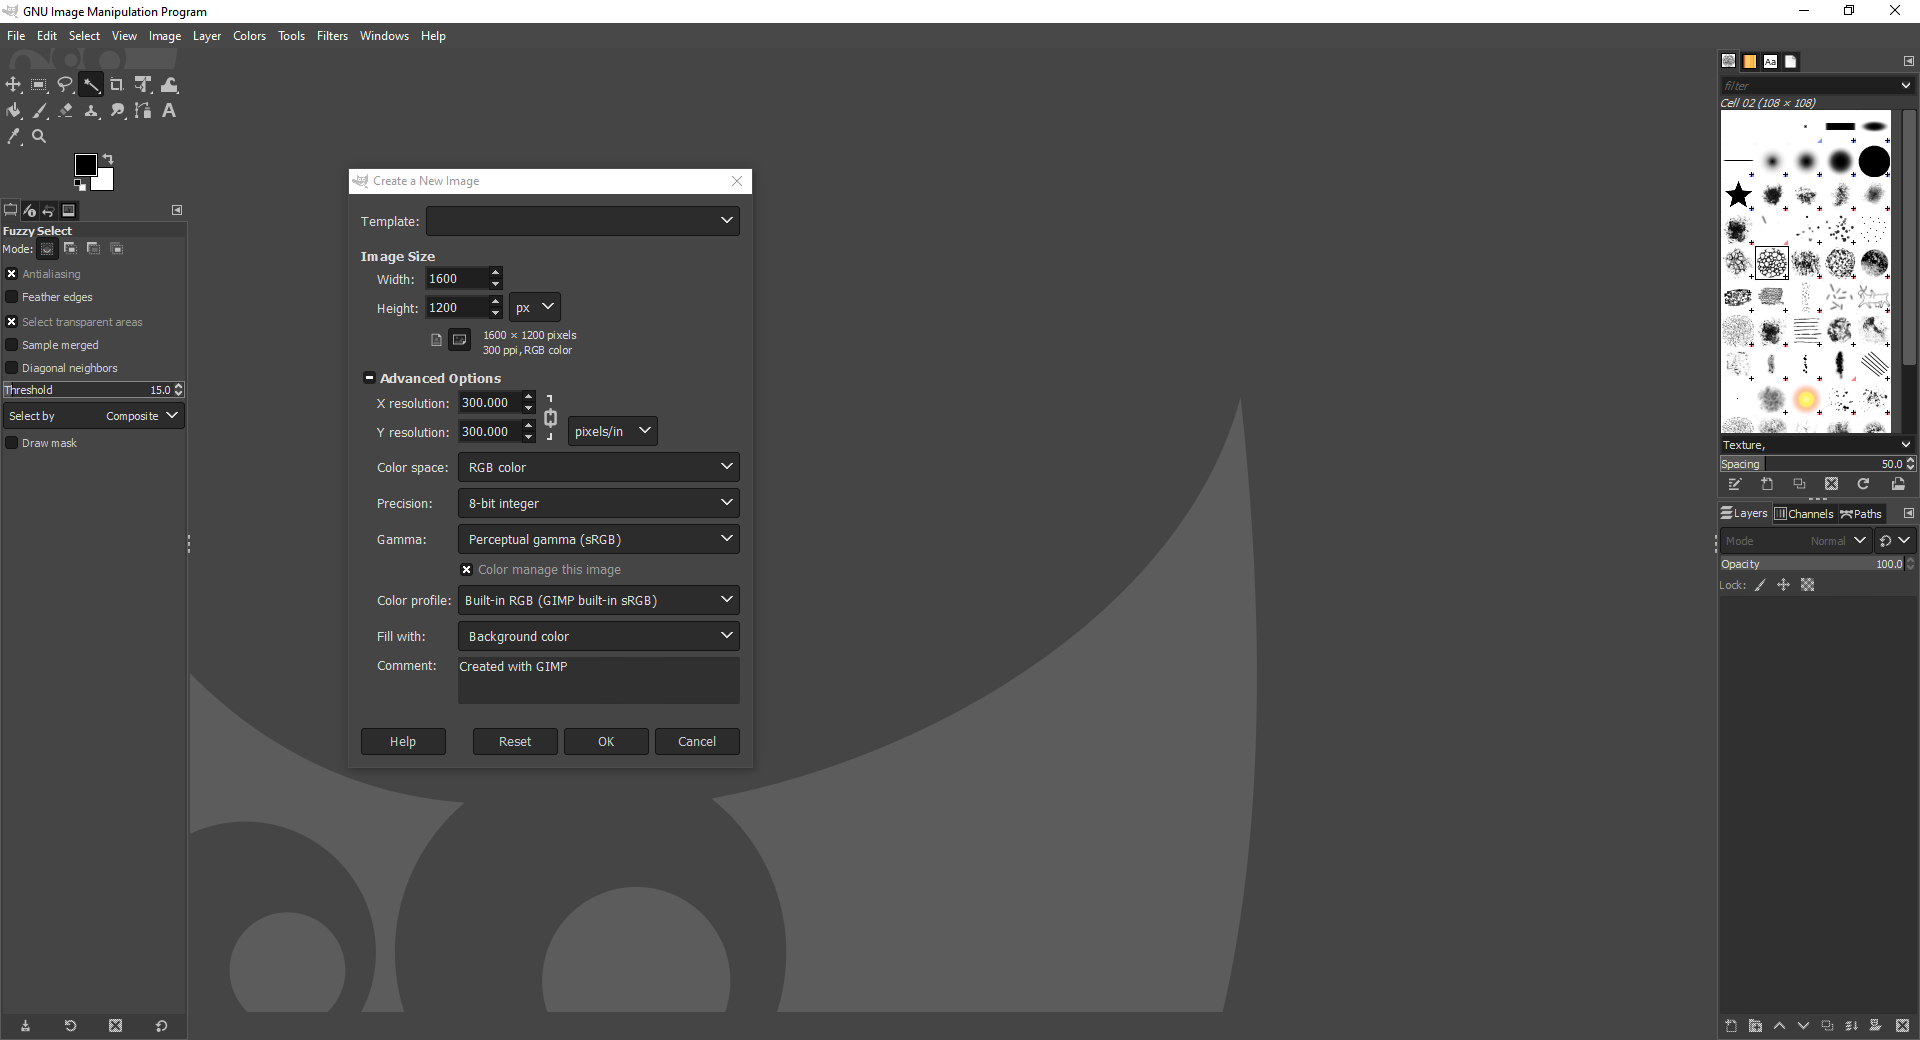Select Replace current selection mode
1920x1040 pixels.
pyautogui.click(x=47, y=249)
